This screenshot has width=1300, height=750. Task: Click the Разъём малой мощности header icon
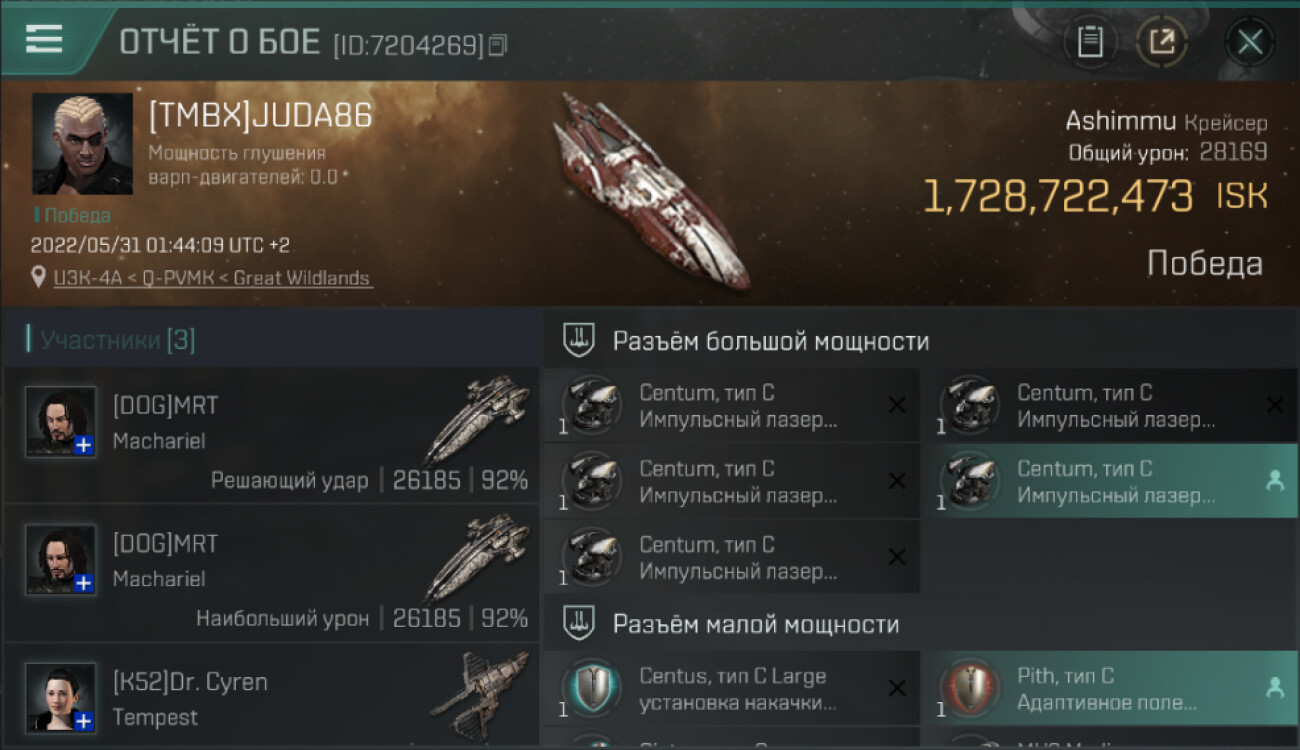(579, 624)
